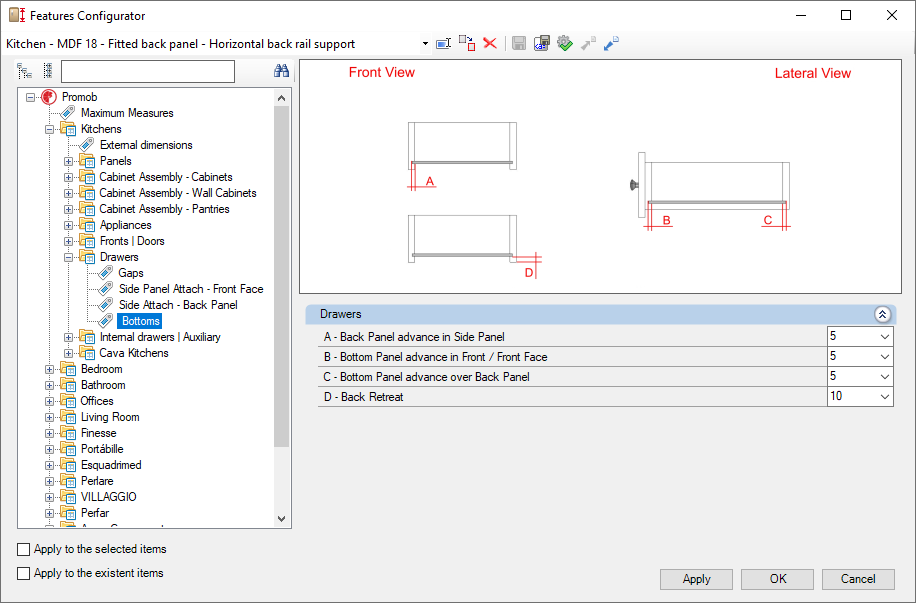The image size is (916, 603).
Task: Select Internal drawers | Auxiliary item
Action: 160,337
